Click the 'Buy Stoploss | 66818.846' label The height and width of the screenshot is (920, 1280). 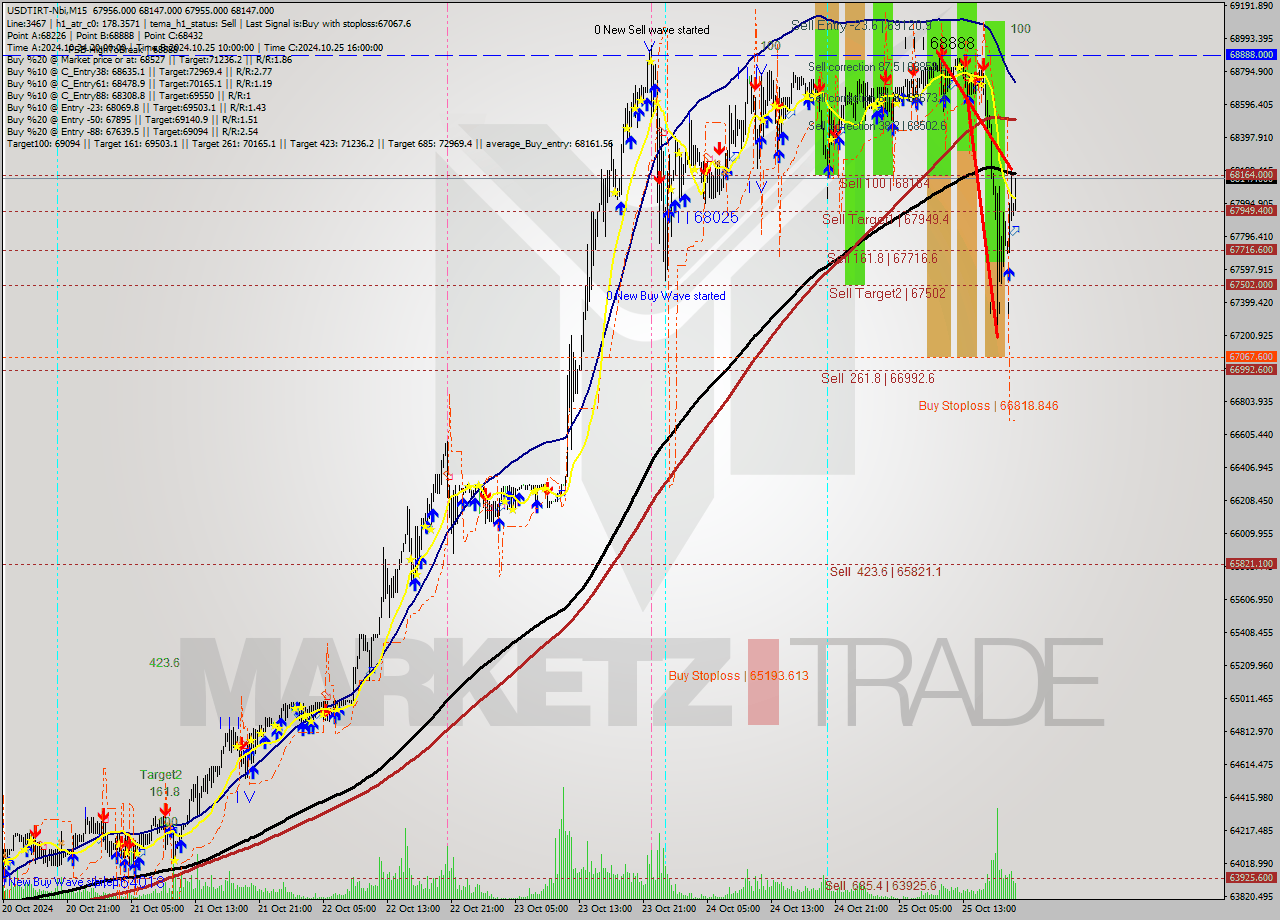click(x=988, y=406)
